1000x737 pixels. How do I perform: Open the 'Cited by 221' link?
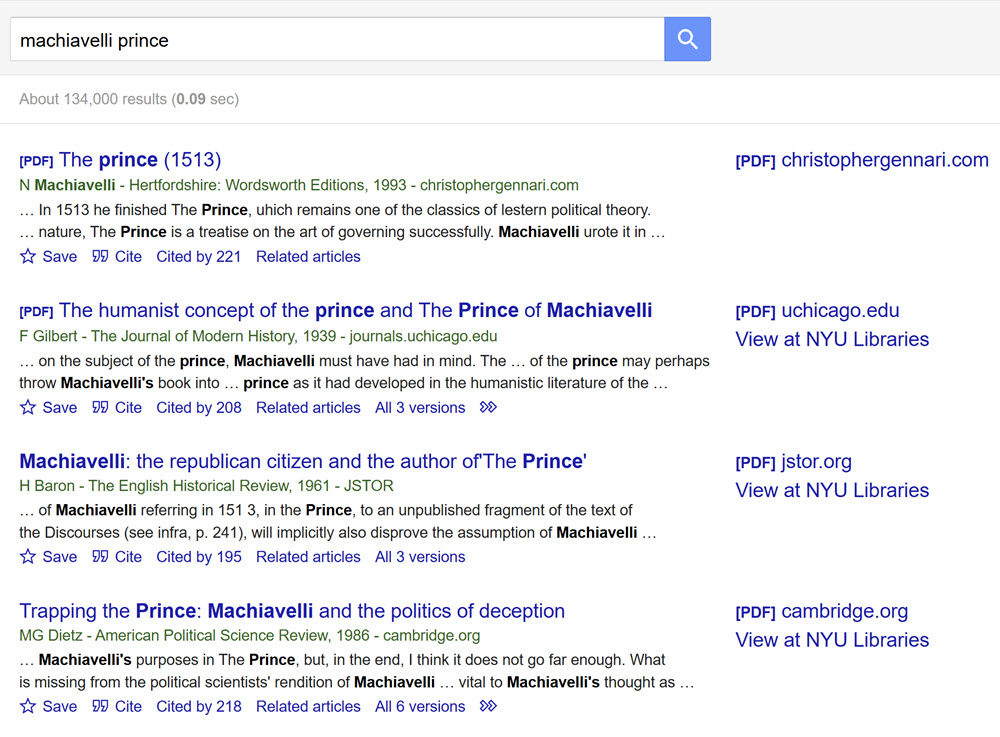pyautogui.click(x=198, y=256)
